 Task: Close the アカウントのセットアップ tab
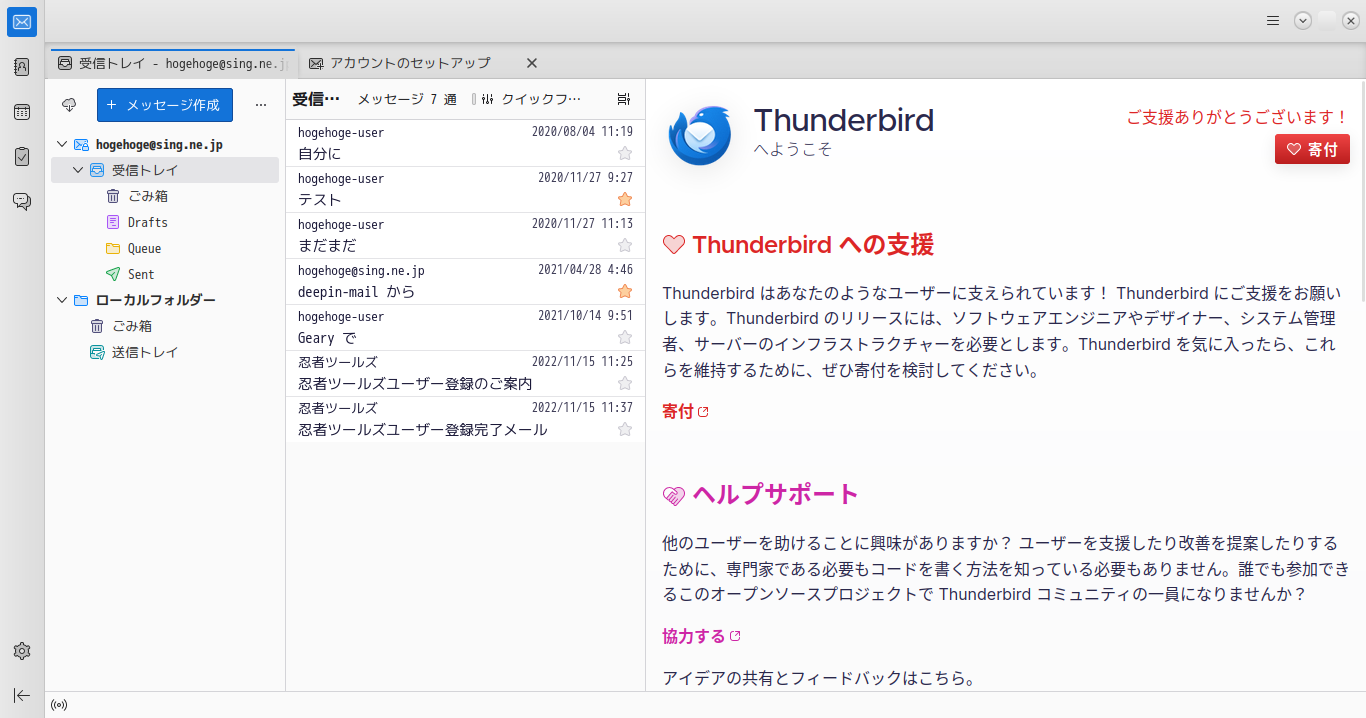click(532, 63)
